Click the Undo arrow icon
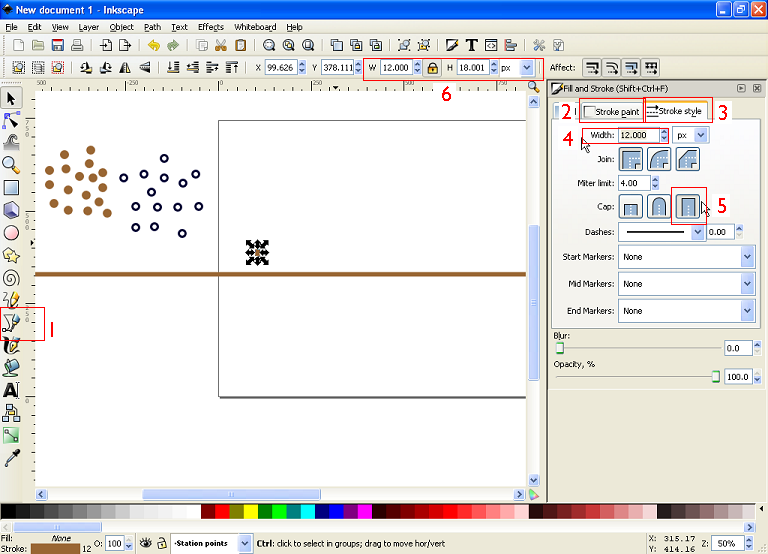Viewport: 768px width, 554px height. 154,46
